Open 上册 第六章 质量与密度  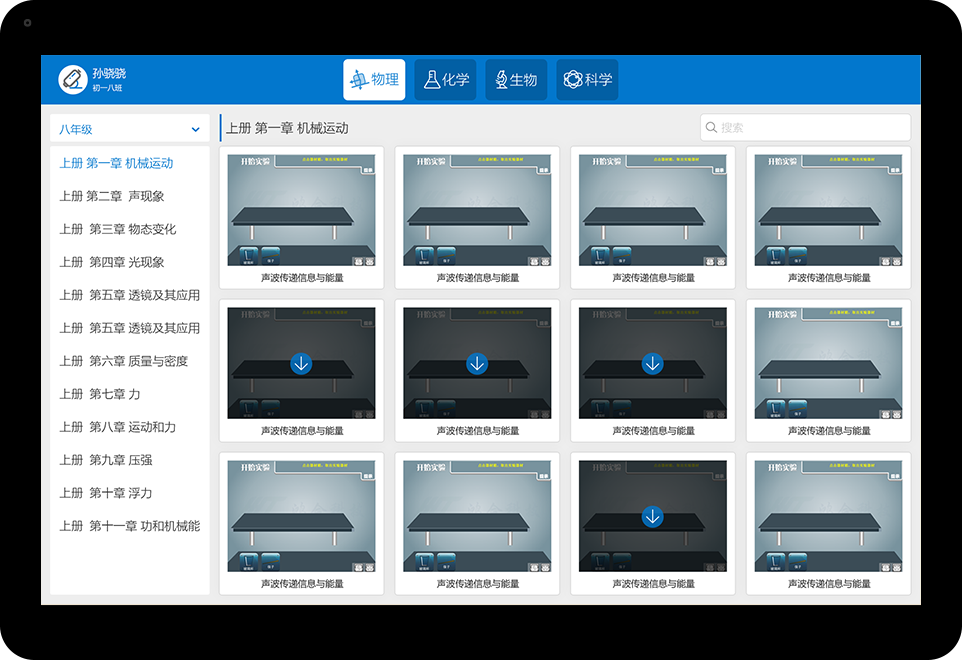(123, 362)
